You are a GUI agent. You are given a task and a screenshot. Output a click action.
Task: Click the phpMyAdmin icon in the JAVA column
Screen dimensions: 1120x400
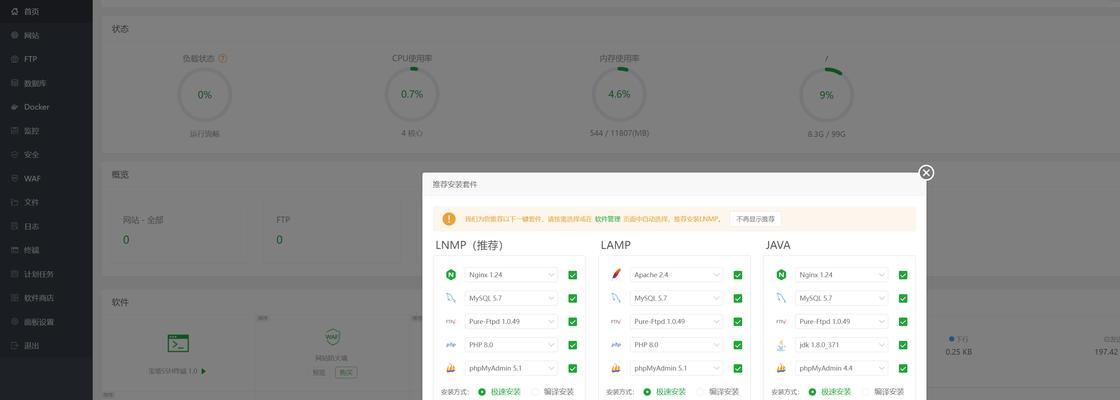point(781,369)
